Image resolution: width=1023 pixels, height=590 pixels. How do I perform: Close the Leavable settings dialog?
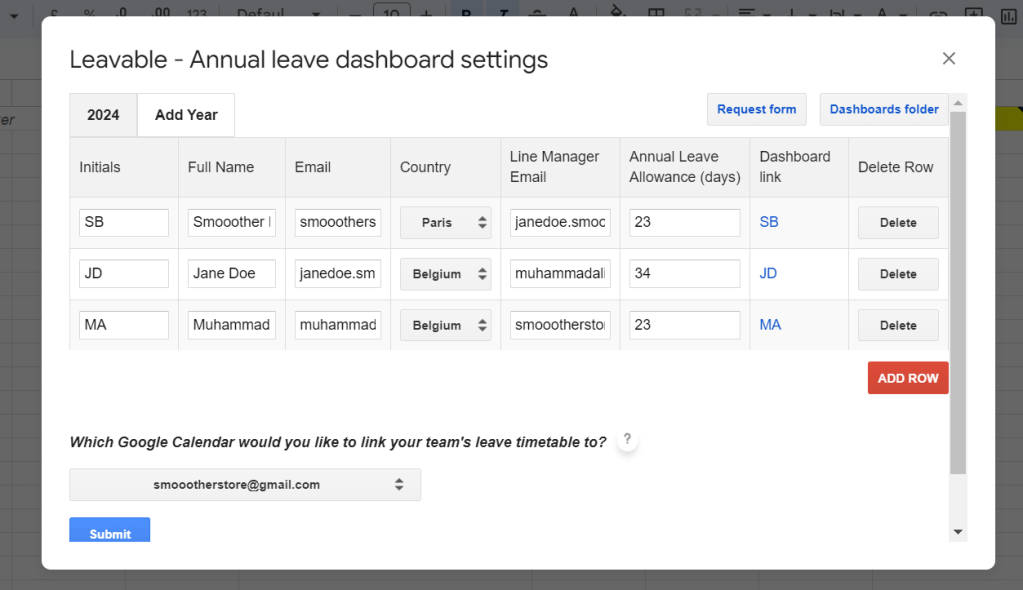tap(949, 59)
